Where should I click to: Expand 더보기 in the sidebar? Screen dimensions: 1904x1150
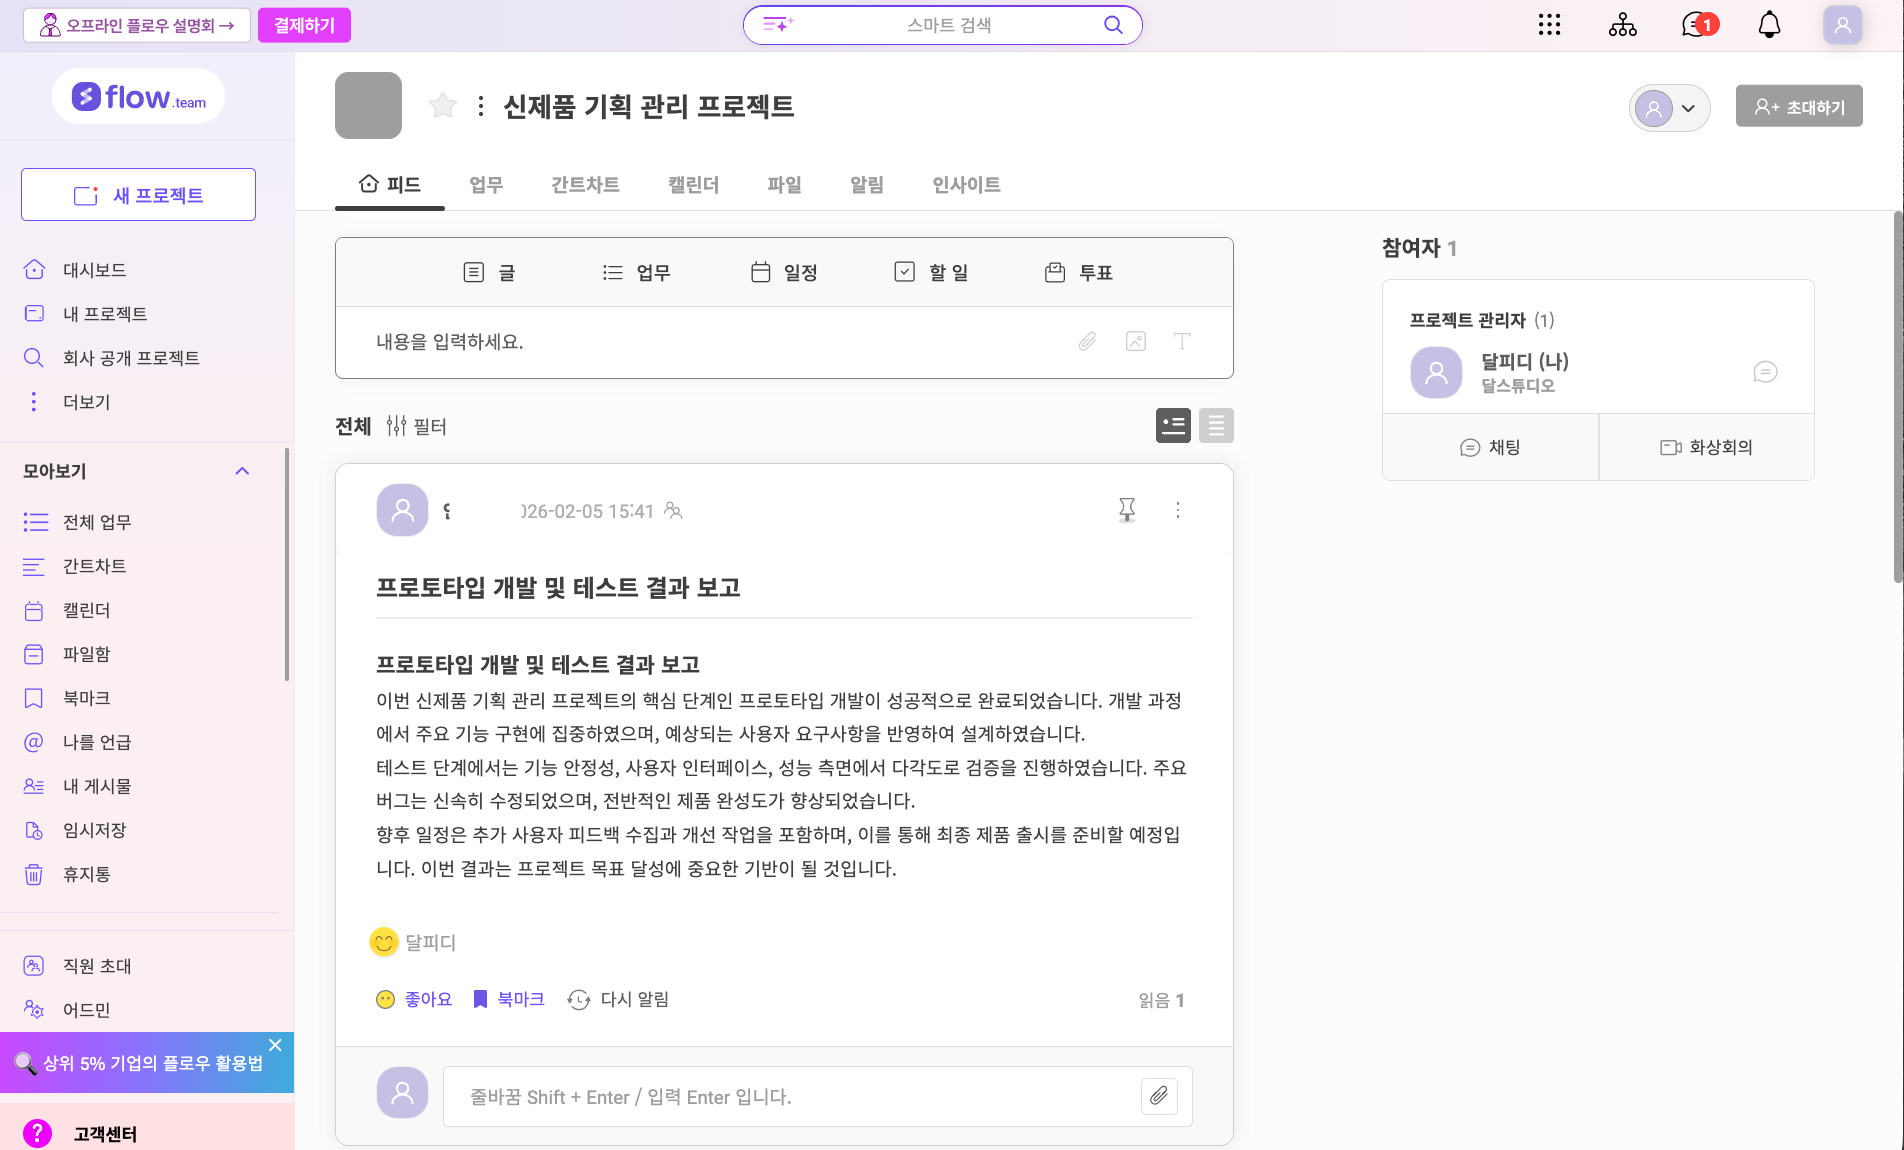click(x=87, y=402)
